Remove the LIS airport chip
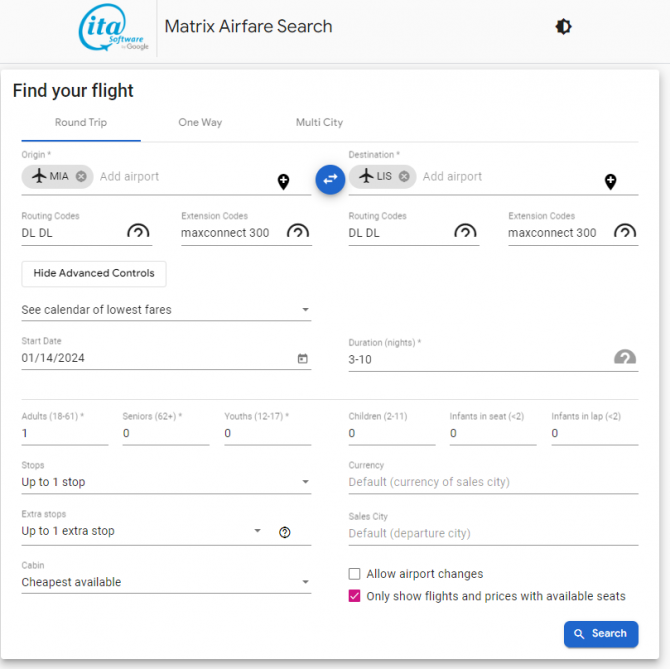Viewport: 670px width, 669px height. tap(404, 176)
